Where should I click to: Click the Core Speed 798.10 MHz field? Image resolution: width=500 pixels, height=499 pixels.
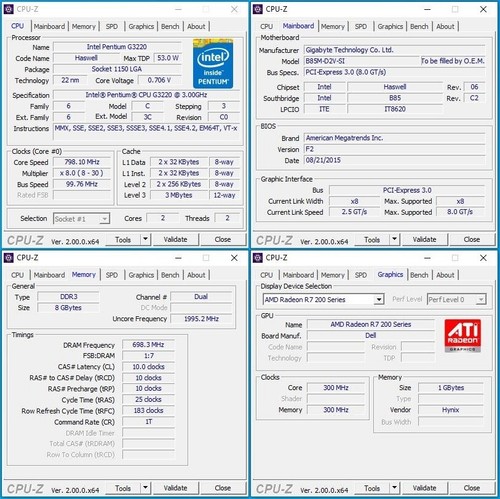(82, 162)
